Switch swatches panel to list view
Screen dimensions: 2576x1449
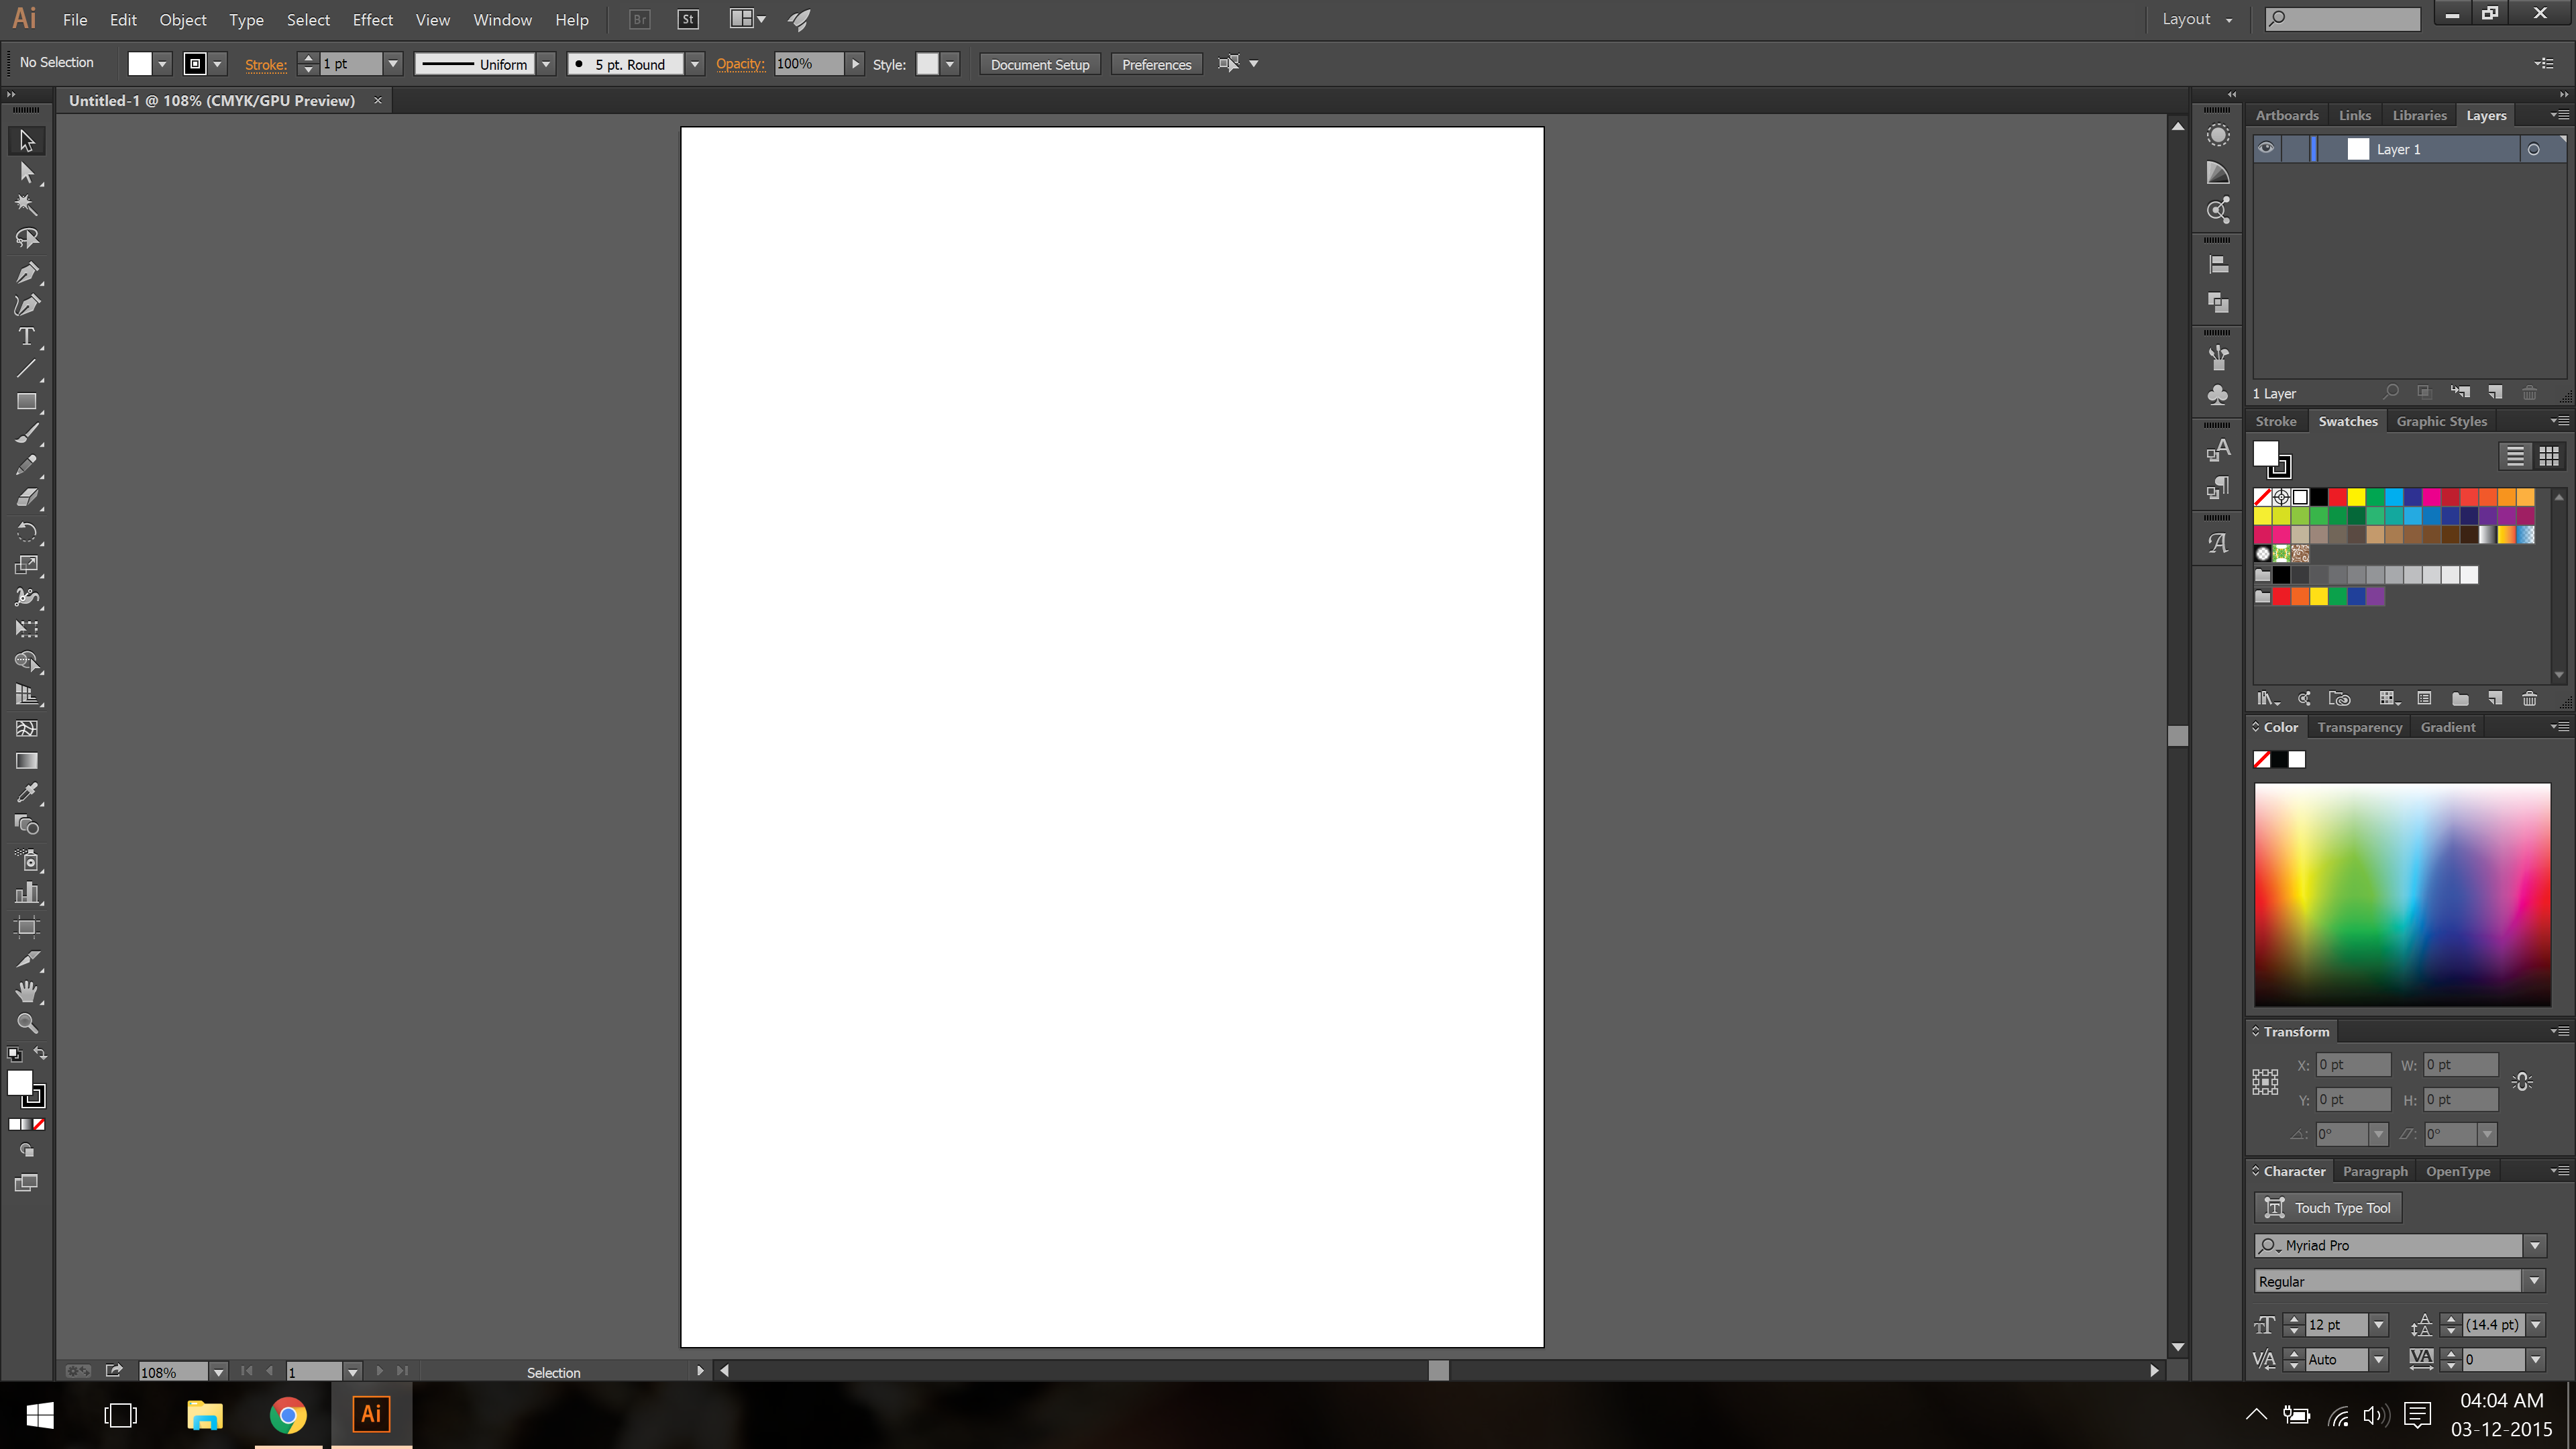[2515, 456]
